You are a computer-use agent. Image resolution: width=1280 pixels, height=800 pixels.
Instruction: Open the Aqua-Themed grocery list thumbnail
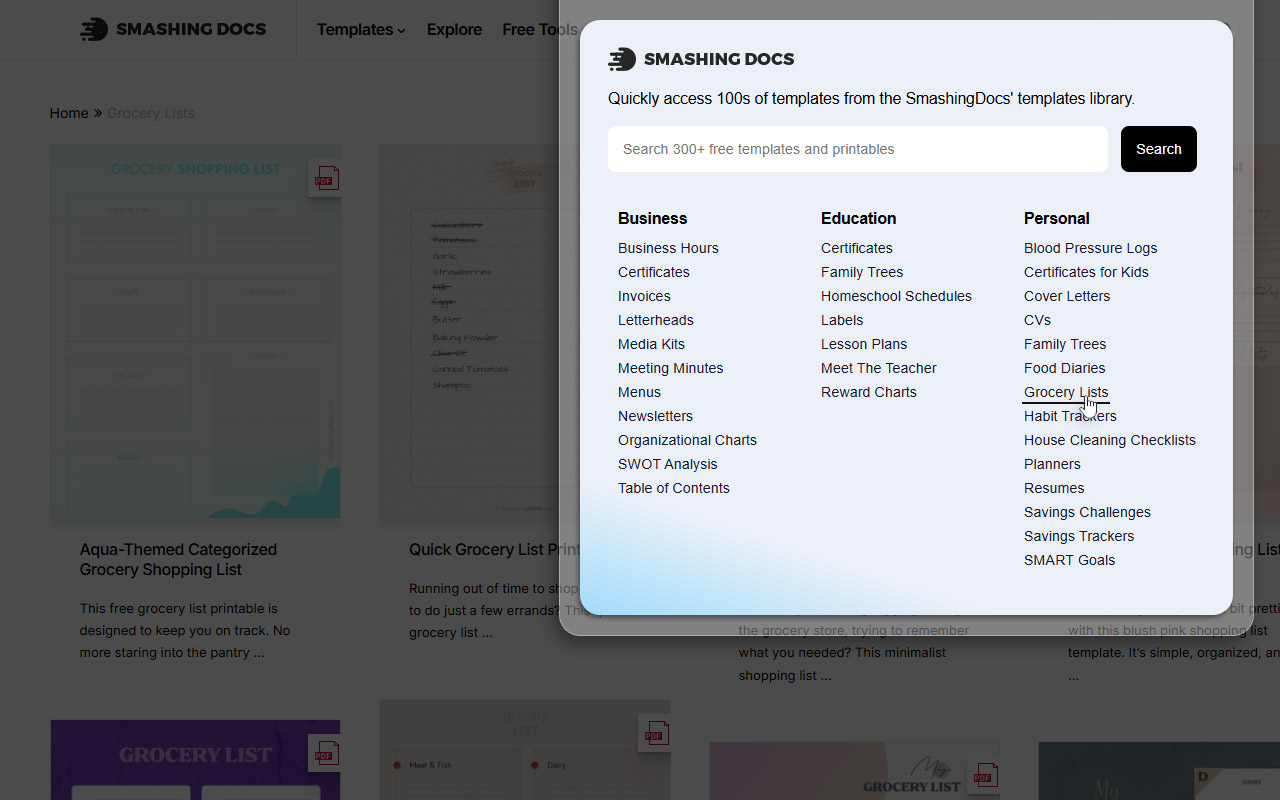coord(195,333)
